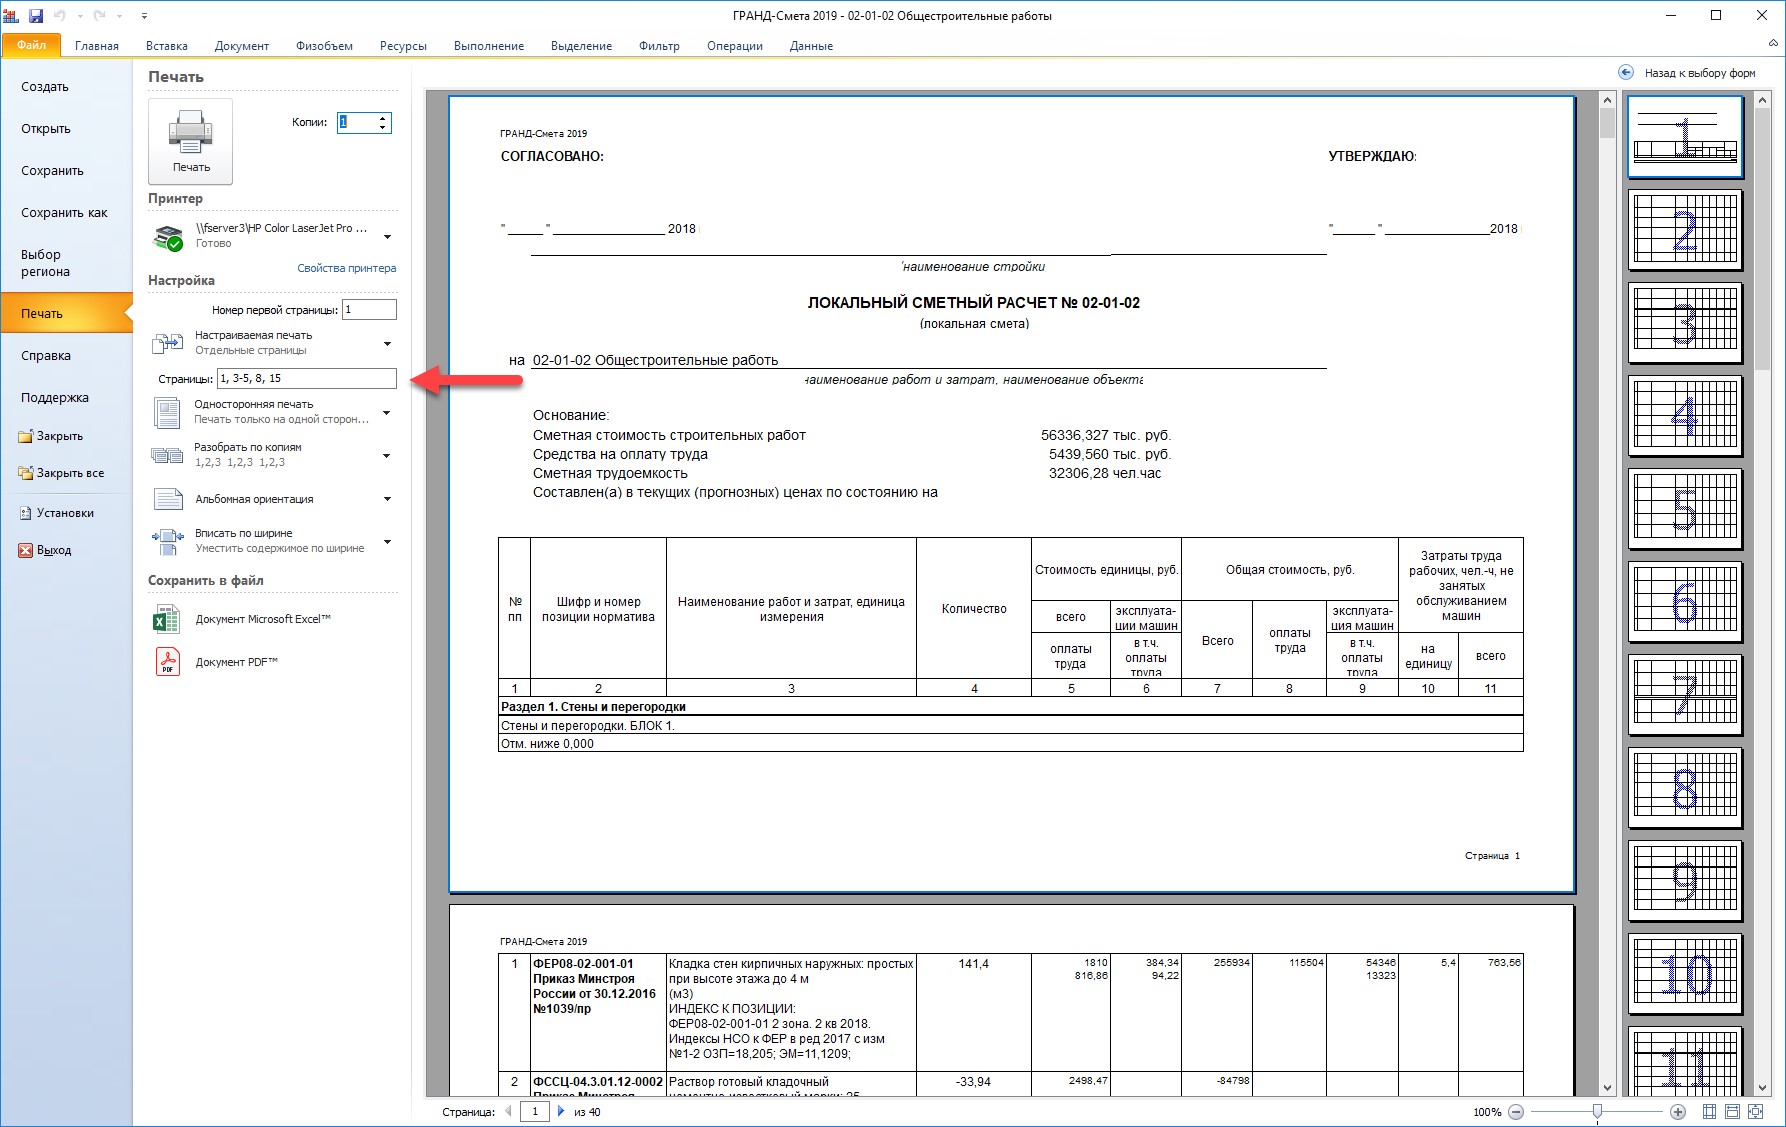Click Документ Microsoft Excel save option
Screen dimensions: 1786x1127
click(263, 619)
